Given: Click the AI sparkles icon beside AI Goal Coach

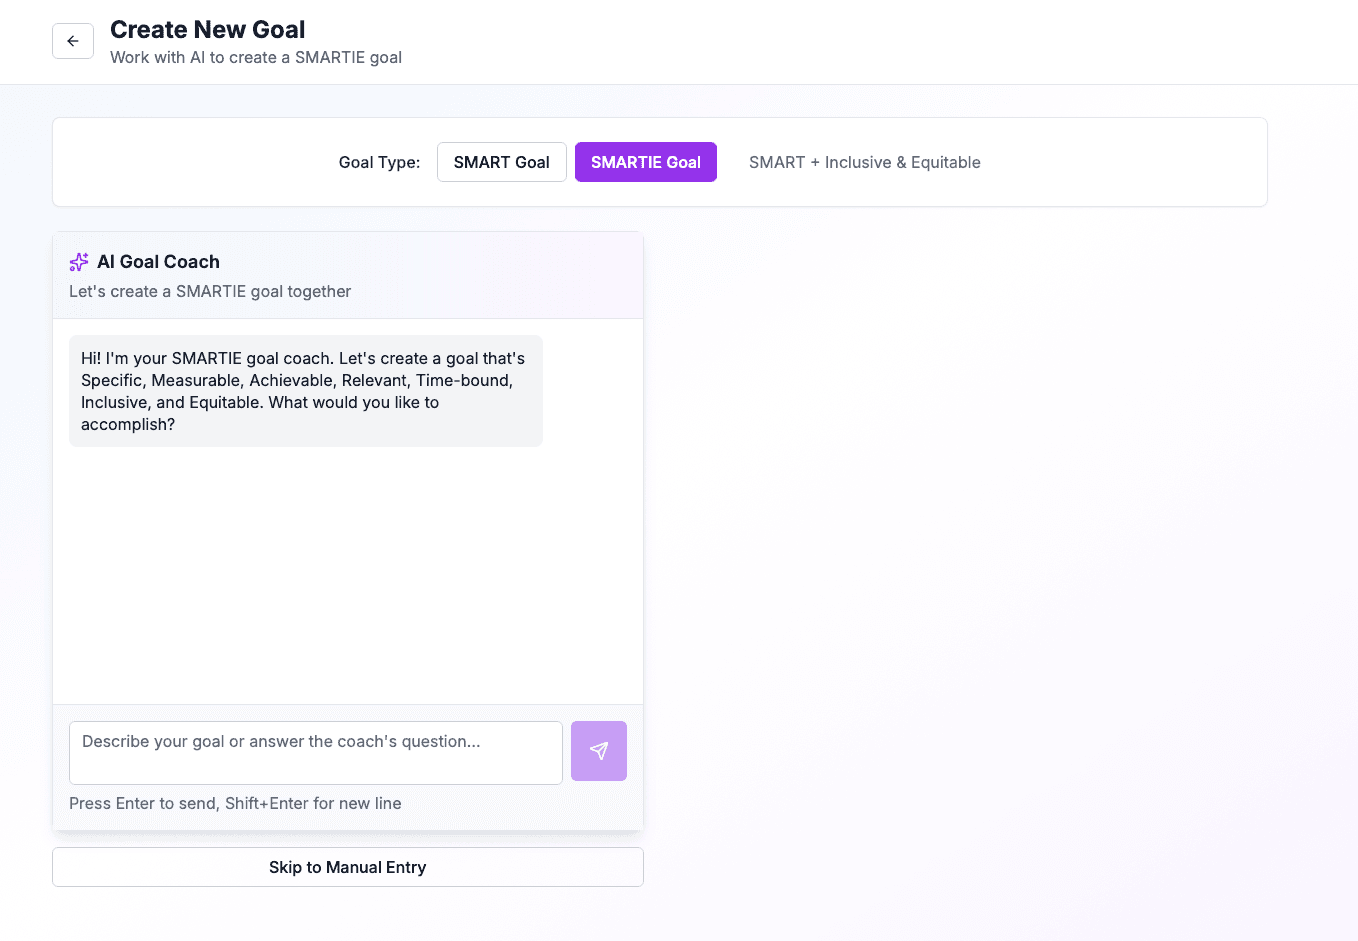Looking at the screenshot, I should tap(78, 261).
